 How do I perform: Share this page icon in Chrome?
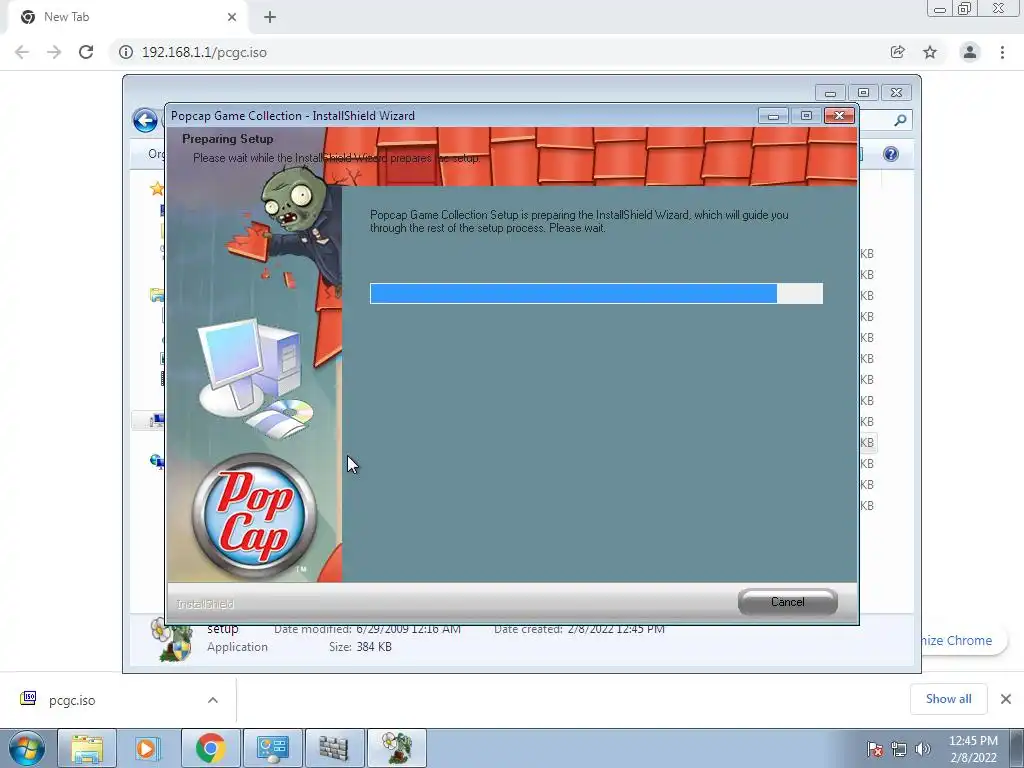click(898, 52)
